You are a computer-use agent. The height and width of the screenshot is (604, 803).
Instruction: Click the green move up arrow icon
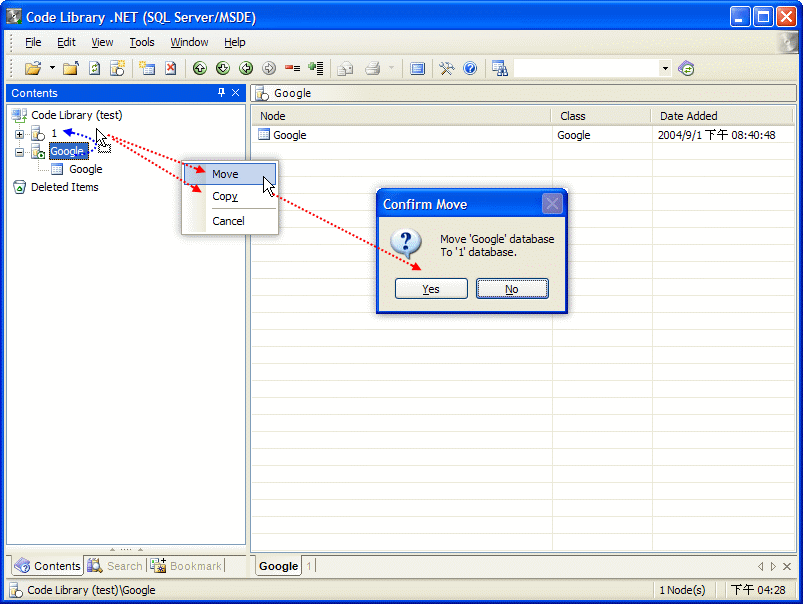click(x=200, y=68)
